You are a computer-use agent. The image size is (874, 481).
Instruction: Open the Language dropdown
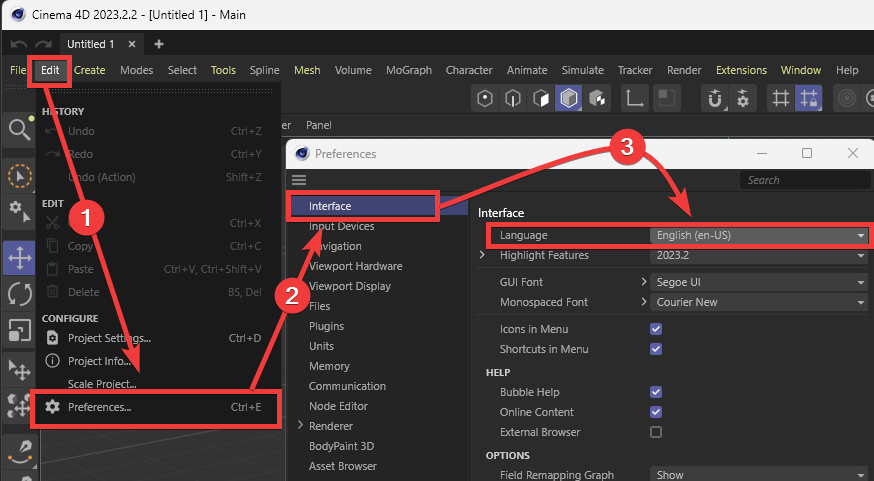(759, 235)
